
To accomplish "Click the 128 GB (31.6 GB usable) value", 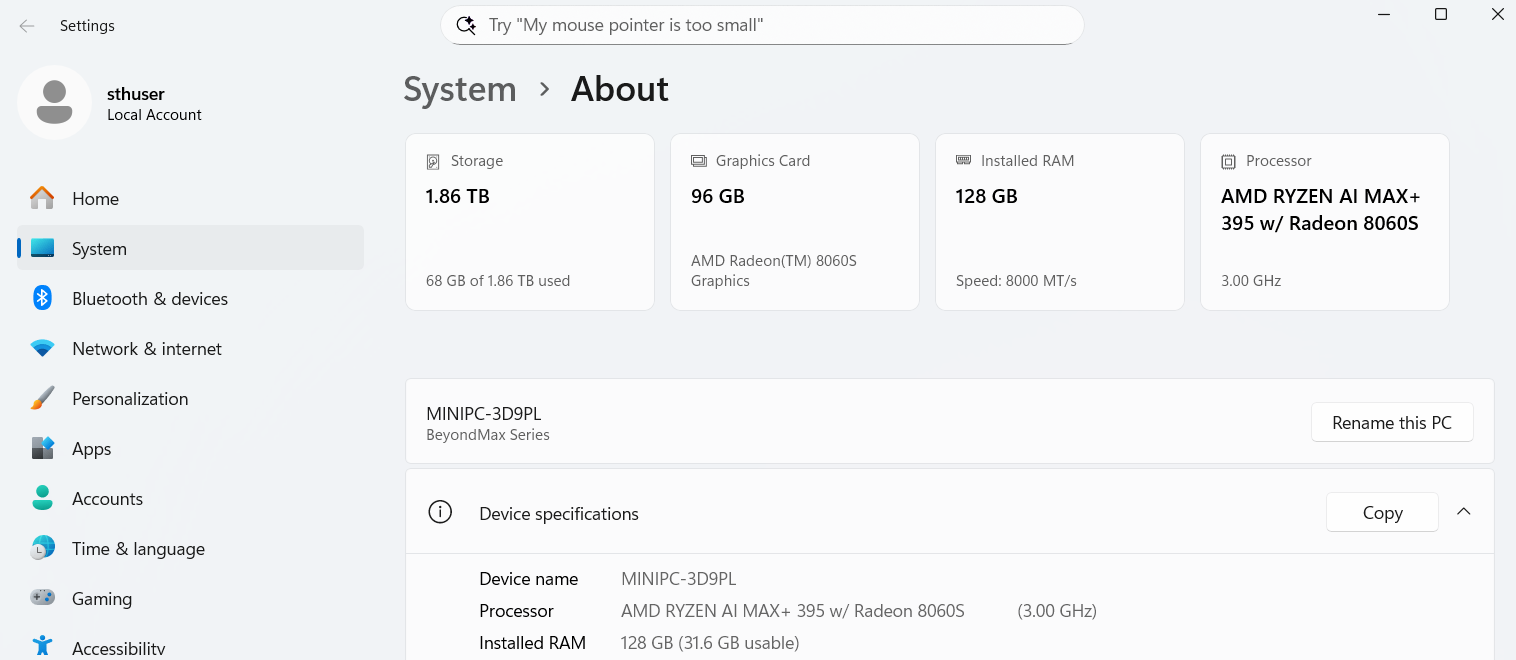I will 710,643.
